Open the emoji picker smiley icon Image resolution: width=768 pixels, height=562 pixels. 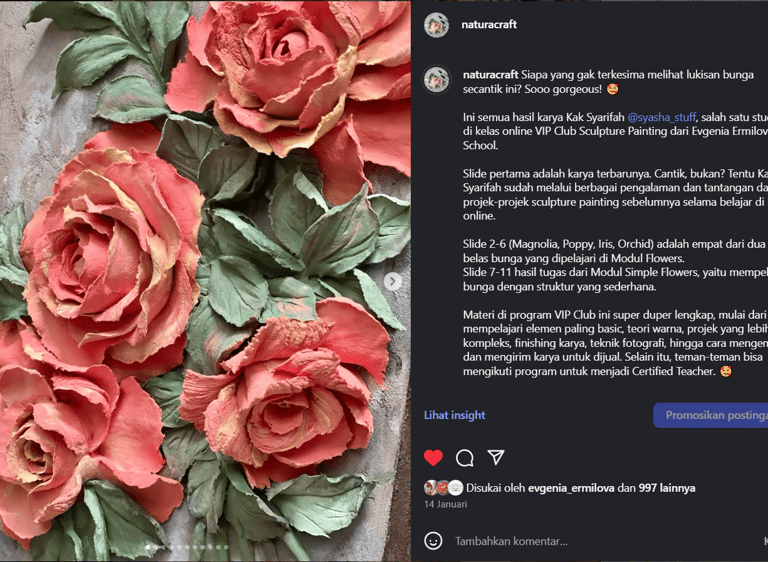point(433,541)
